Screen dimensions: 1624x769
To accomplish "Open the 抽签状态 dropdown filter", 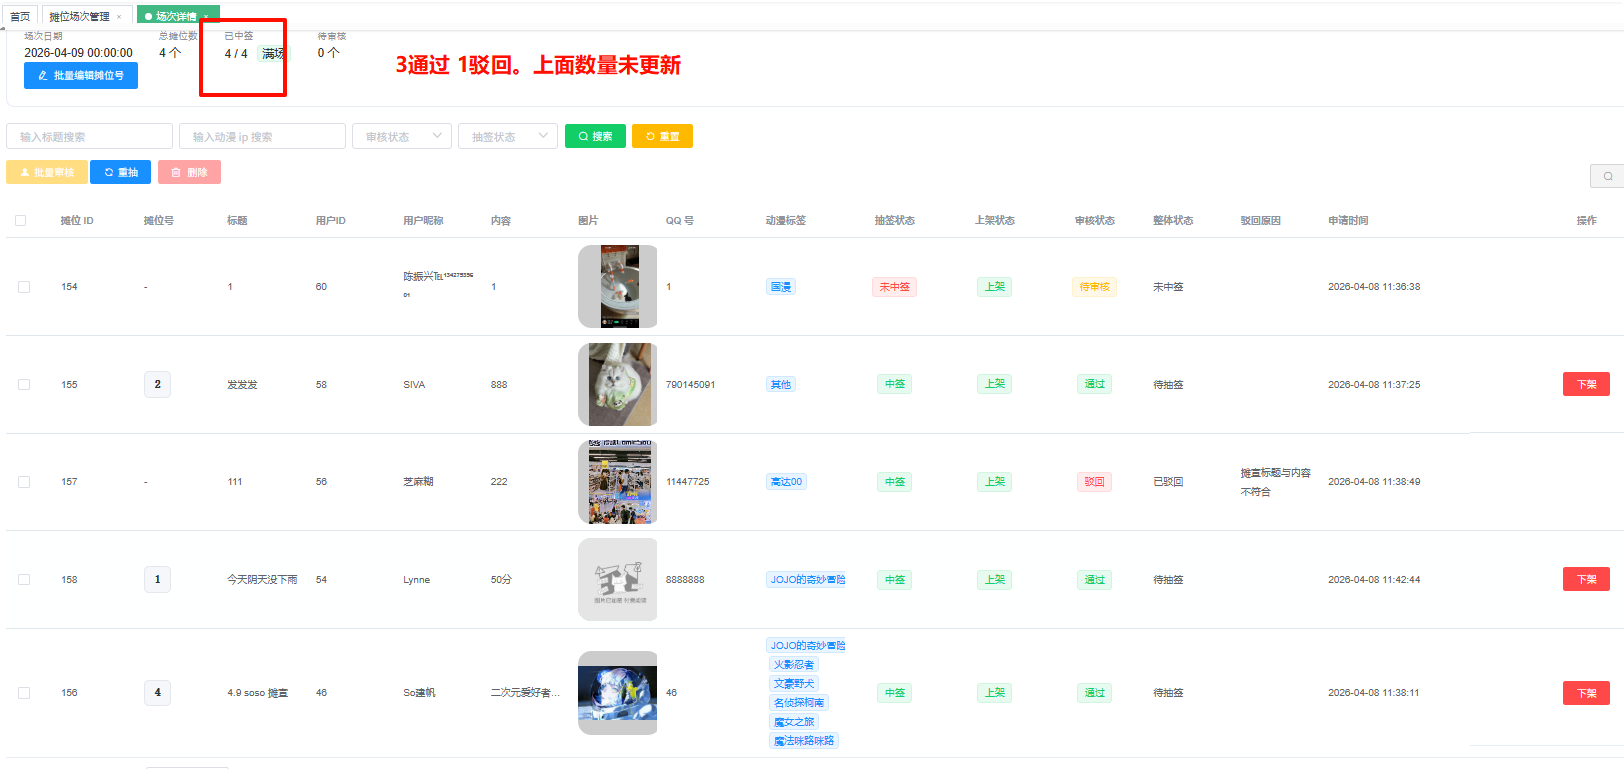I will click(508, 136).
